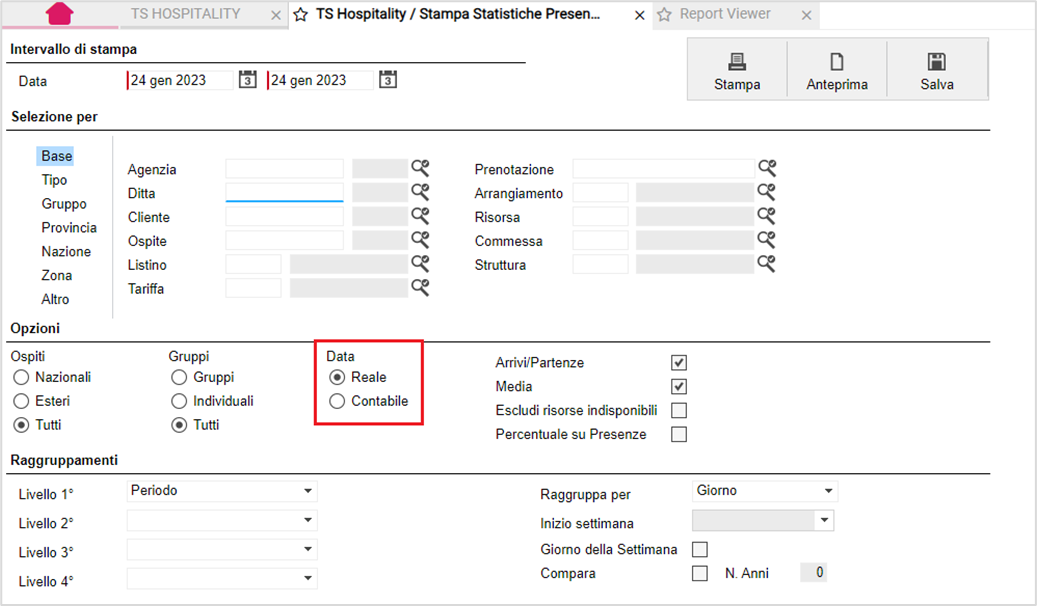Select Reale date radio option
The height and width of the screenshot is (606, 1037).
click(x=337, y=377)
